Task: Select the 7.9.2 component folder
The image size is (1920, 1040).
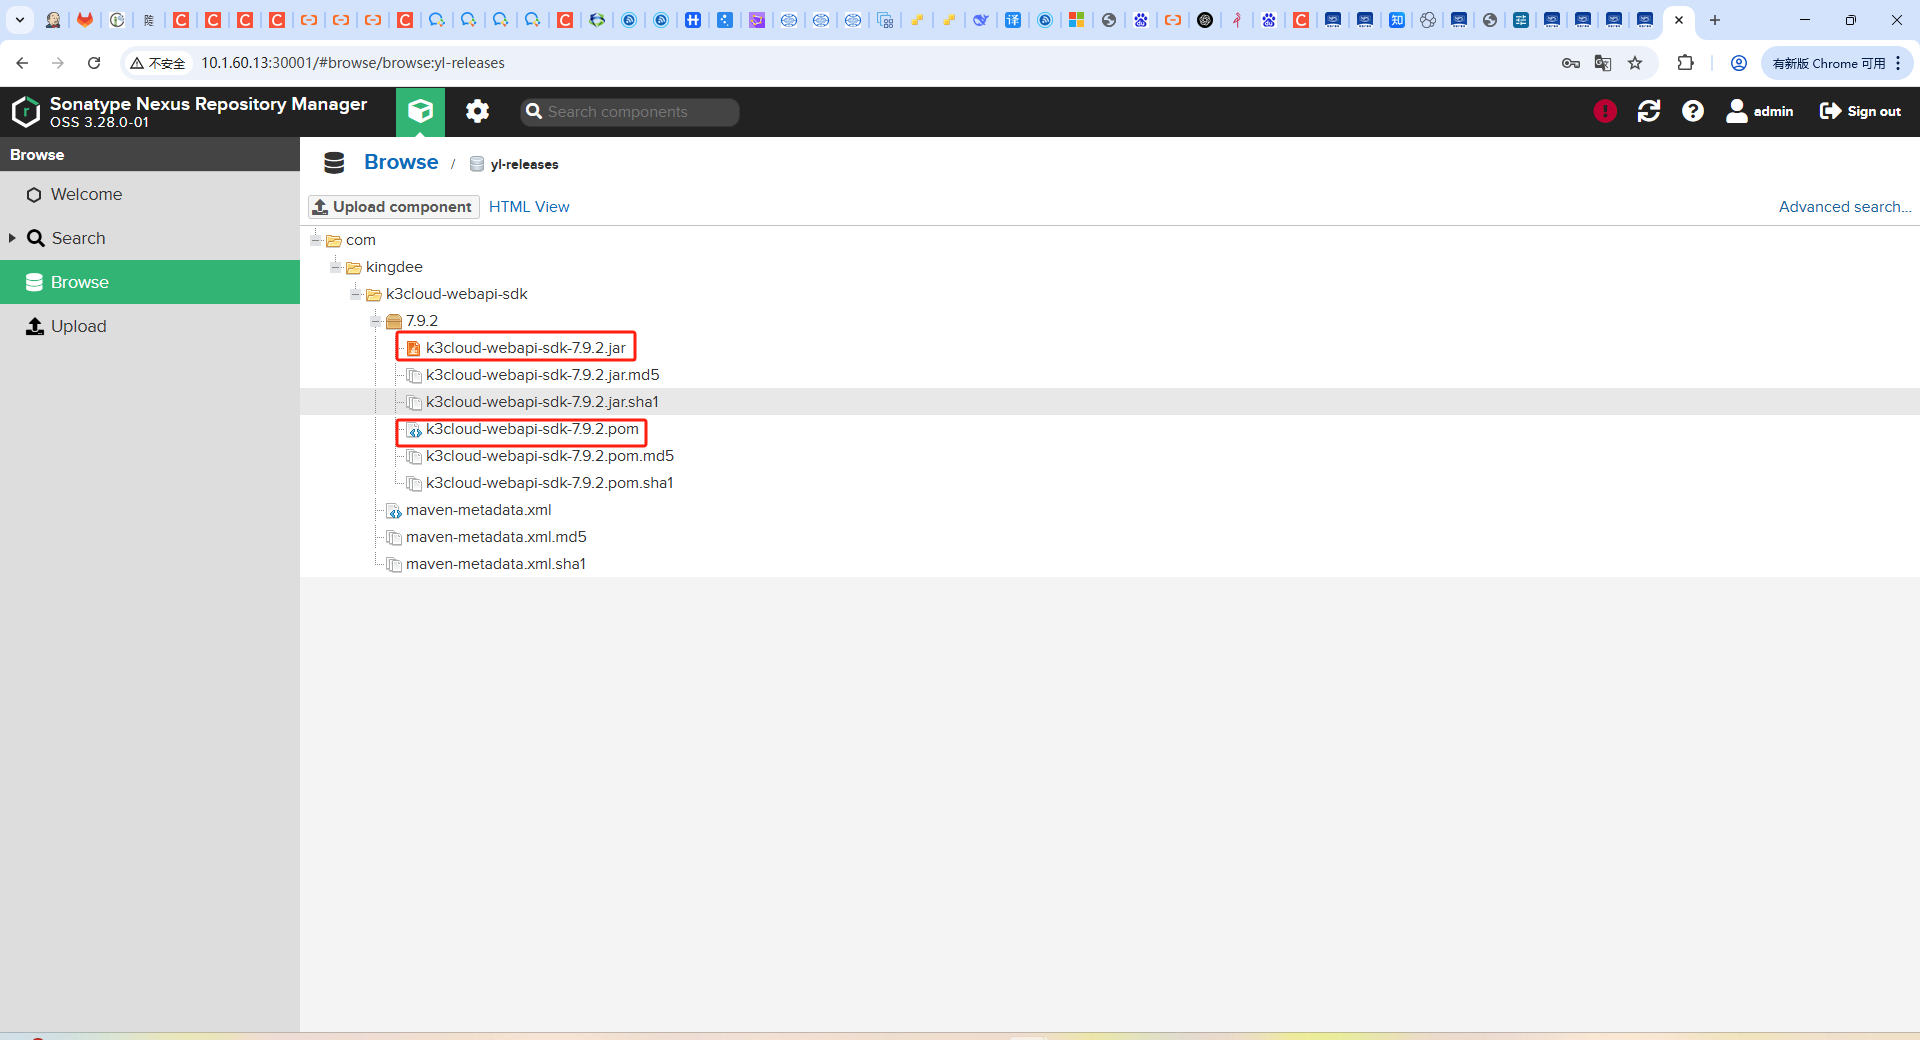Action: (x=422, y=321)
